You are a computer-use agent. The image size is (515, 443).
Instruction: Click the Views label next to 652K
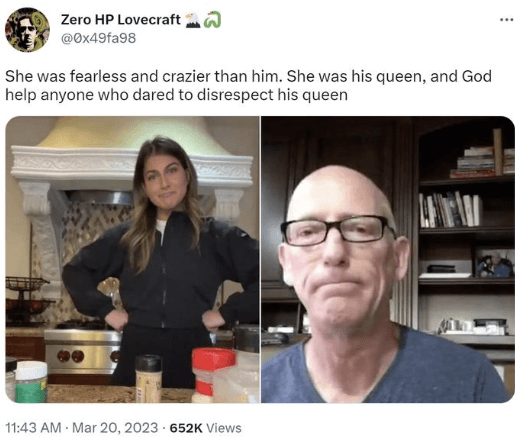(x=224, y=428)
